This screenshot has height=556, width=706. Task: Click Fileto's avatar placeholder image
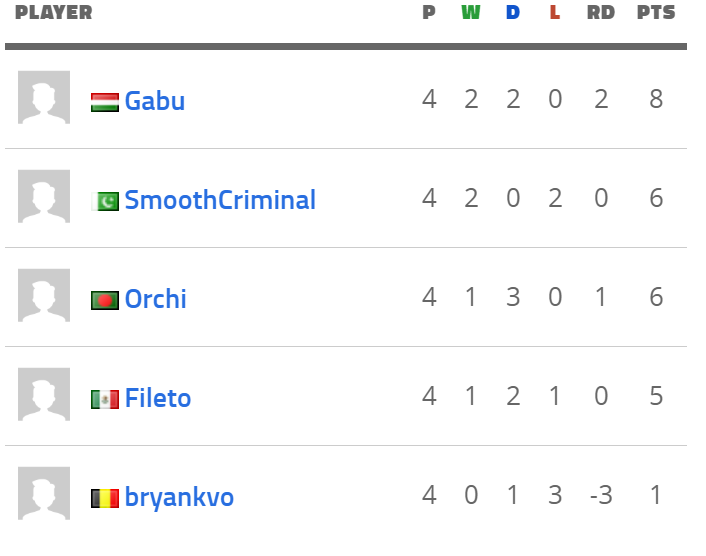pos(44,394)
